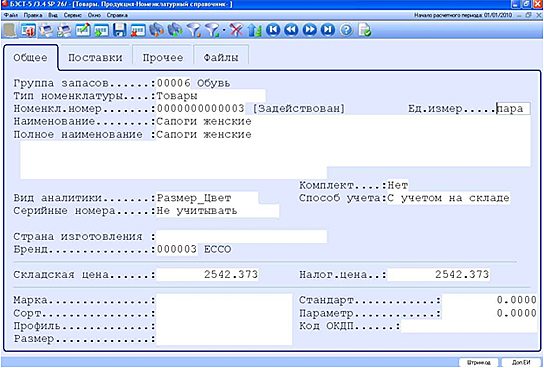Click the binoculars search icon with orange dot
Screen dimensions: 544x368
pyautogui.click(x=156, y=30)
